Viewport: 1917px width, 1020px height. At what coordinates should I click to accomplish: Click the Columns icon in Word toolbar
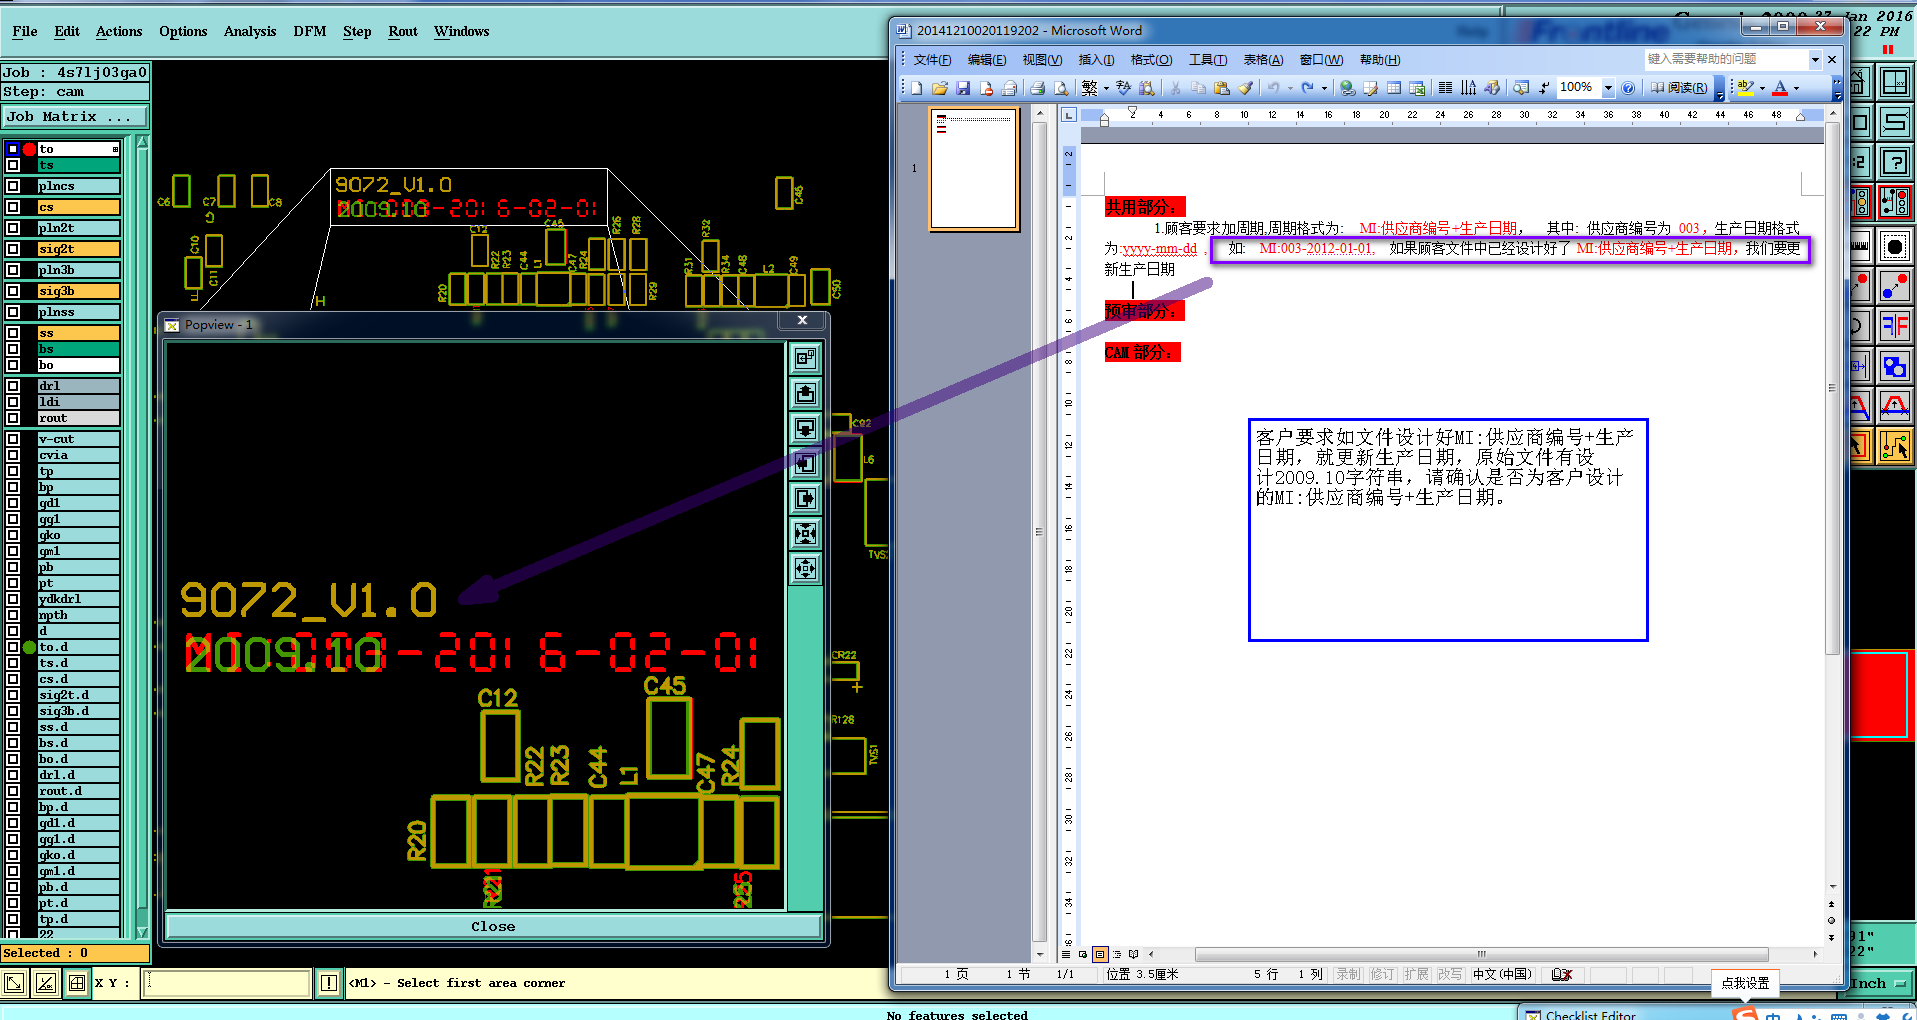[x=1445, y=88]
